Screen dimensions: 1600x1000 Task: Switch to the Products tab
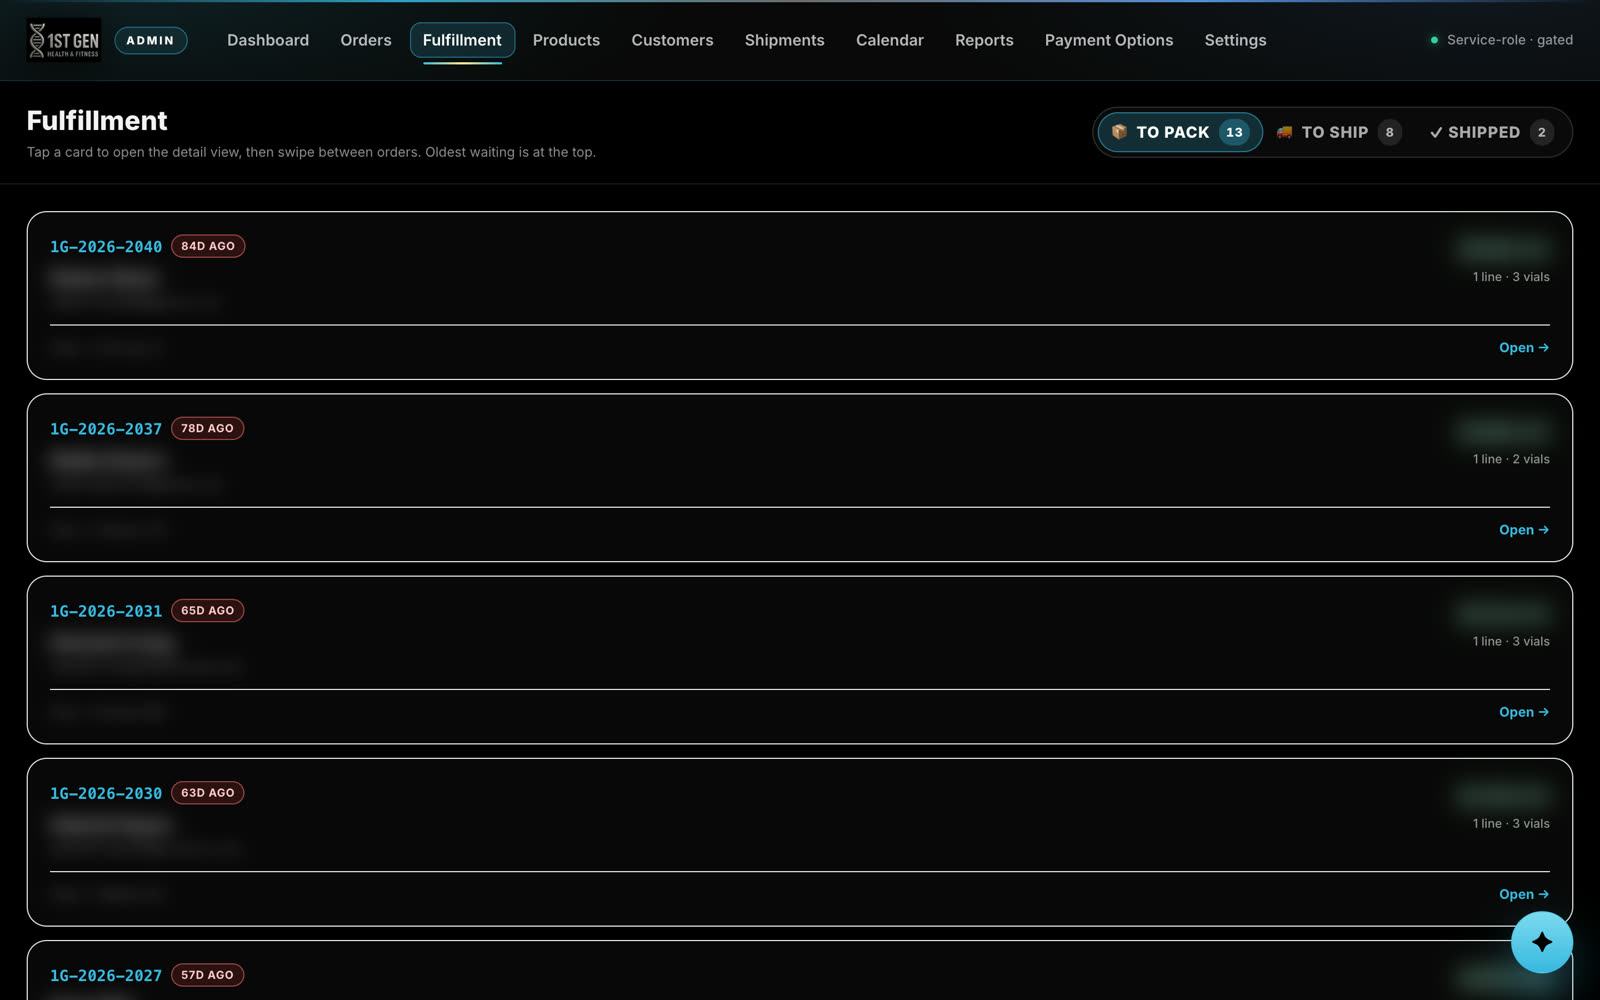[566, 40]
